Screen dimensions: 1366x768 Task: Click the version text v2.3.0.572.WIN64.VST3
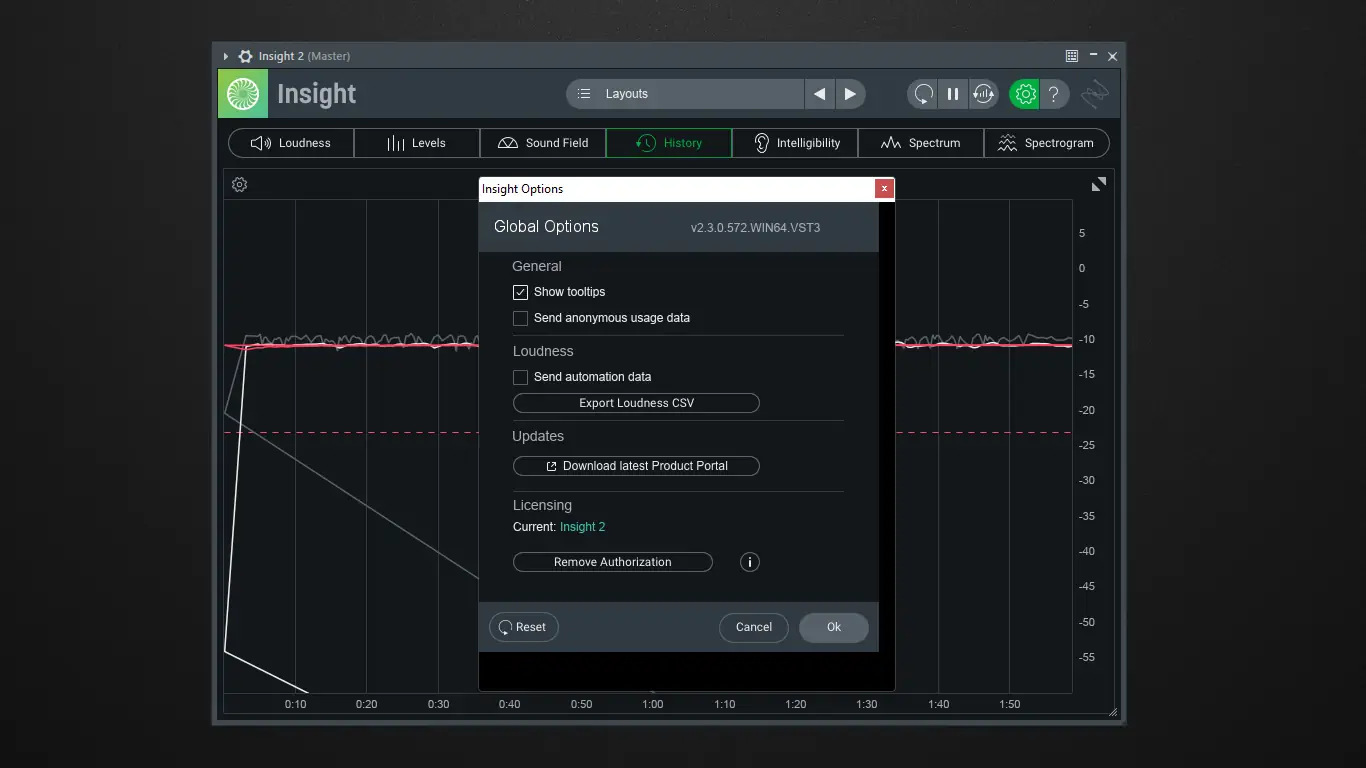click(x=755, y=228)
